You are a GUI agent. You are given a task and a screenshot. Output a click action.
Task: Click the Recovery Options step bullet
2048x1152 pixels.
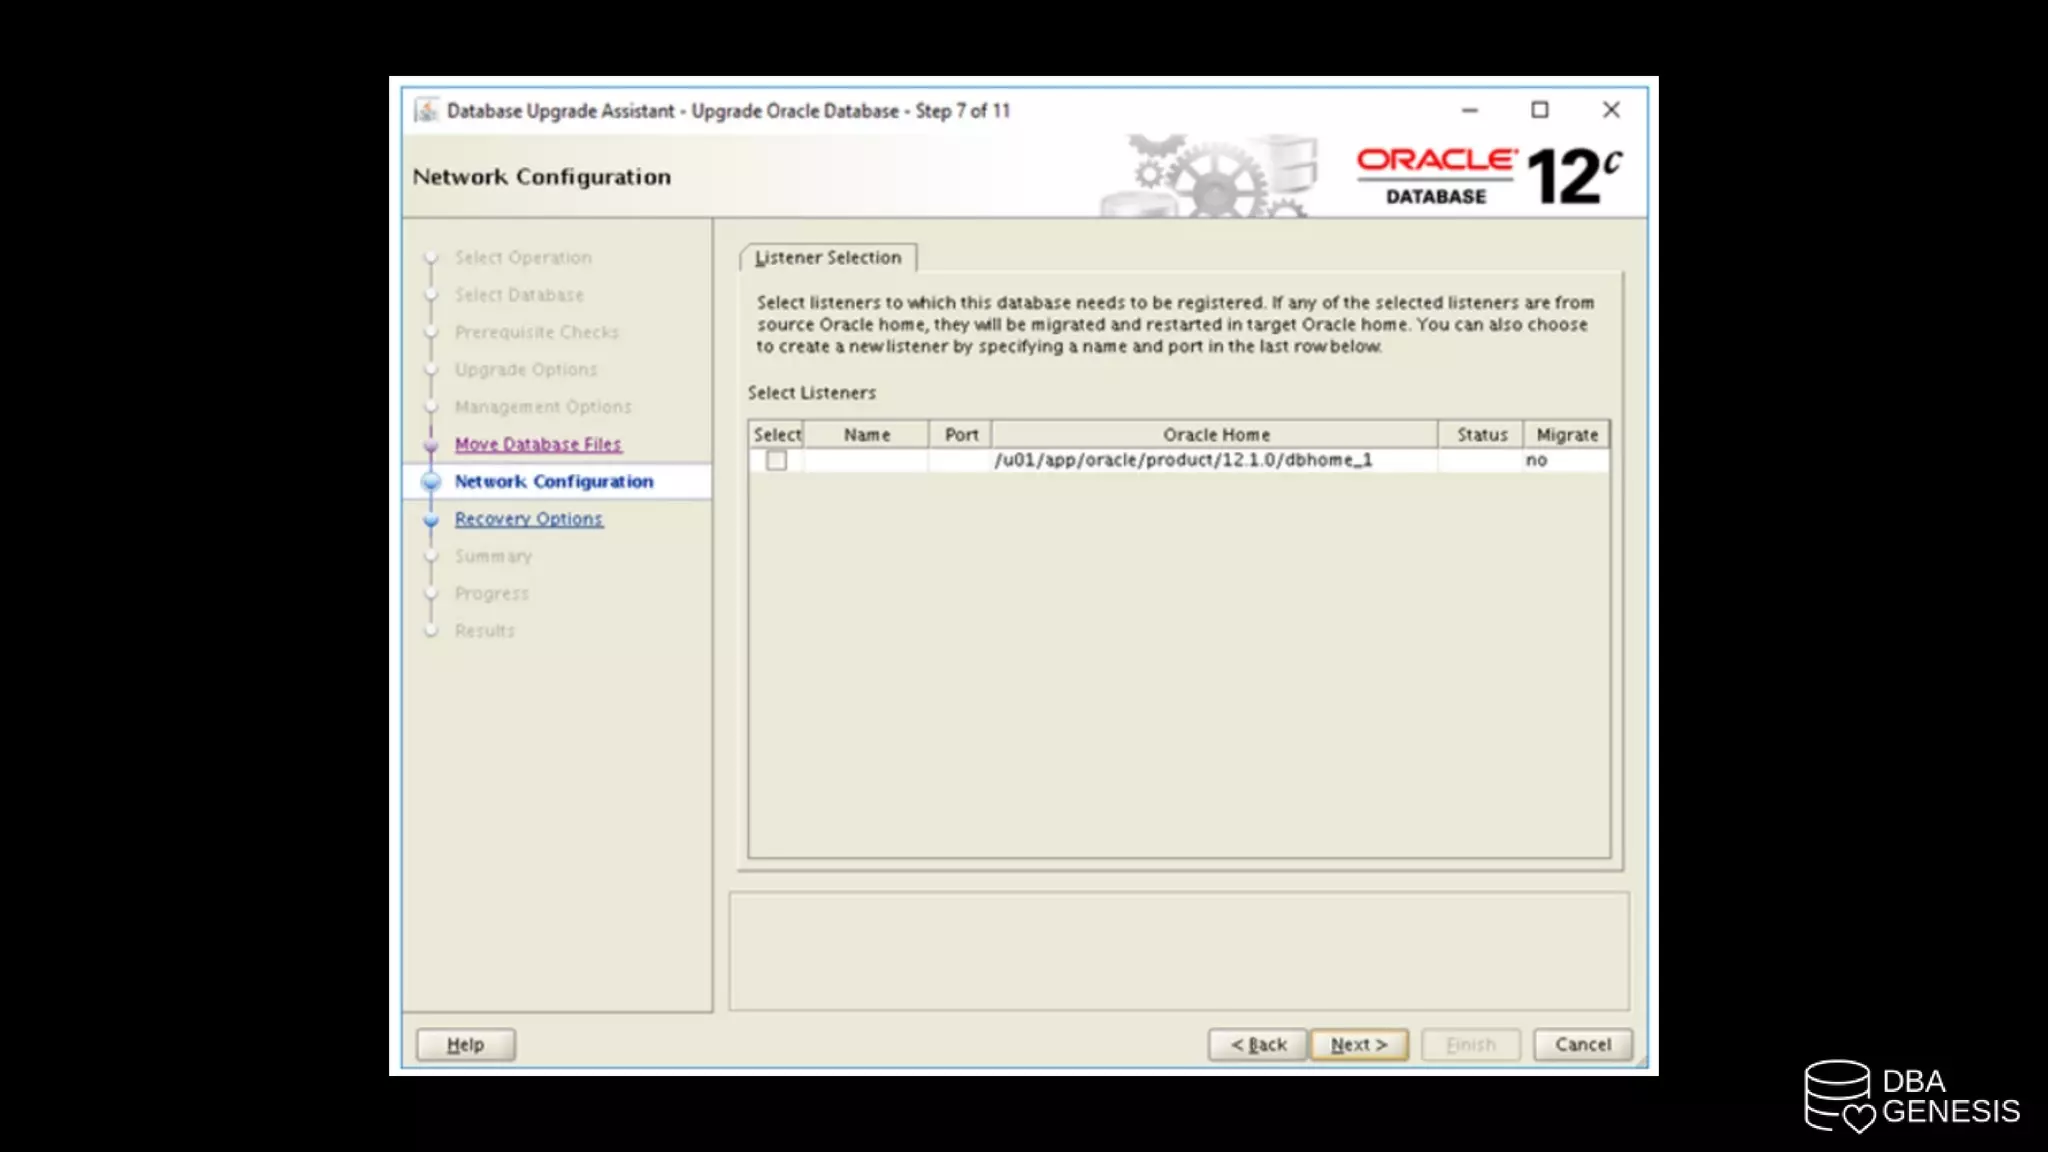pyautogui.click(x=431, y=520)
